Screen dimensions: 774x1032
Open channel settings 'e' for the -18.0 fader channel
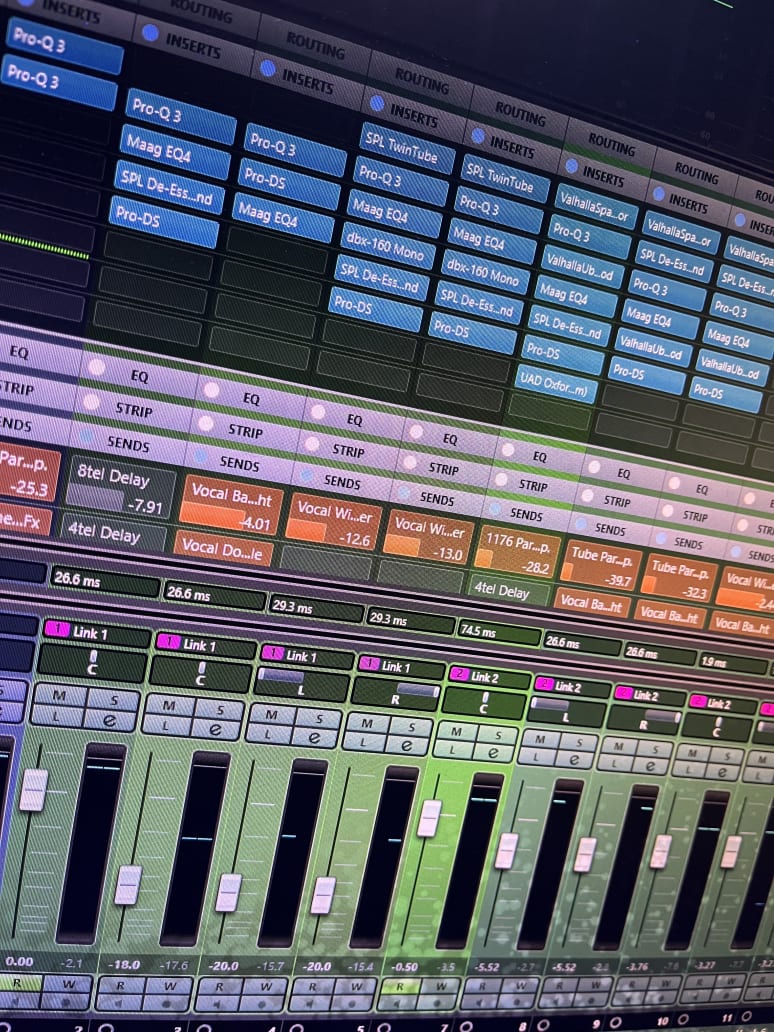pyautogui.click(x=215, y=729)
